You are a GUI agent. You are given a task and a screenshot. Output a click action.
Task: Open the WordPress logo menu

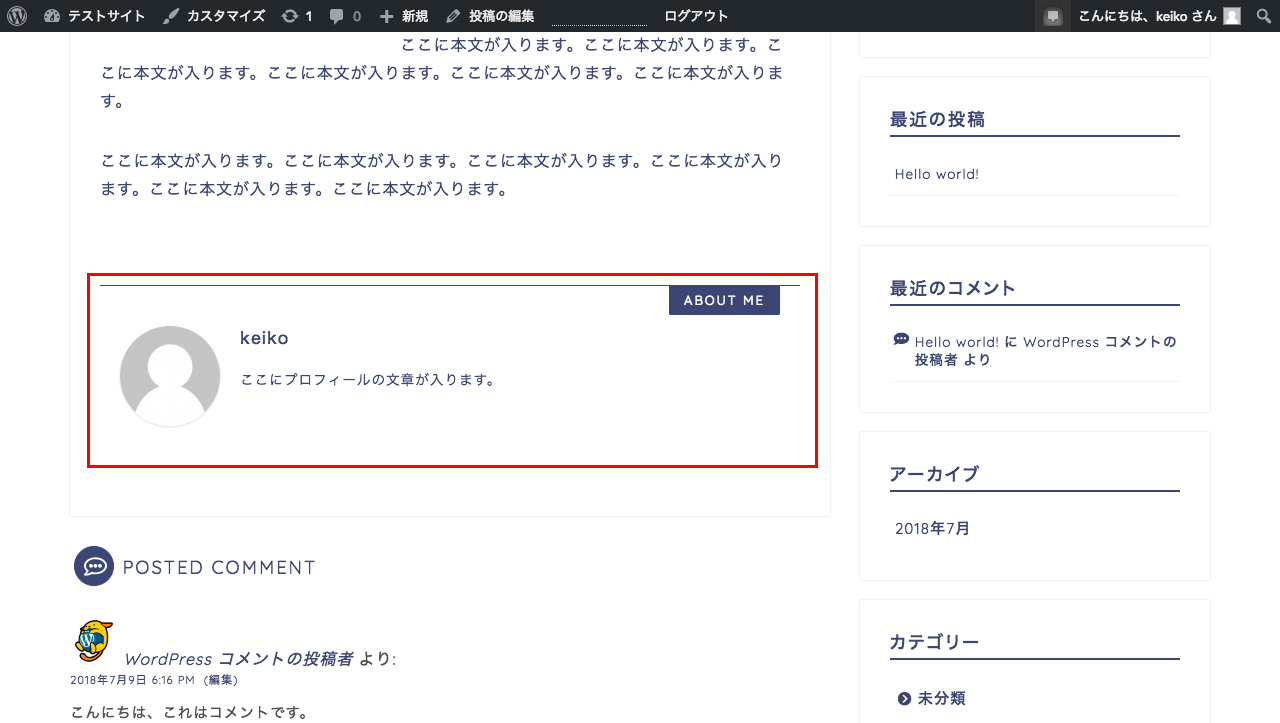click(17, 16)
